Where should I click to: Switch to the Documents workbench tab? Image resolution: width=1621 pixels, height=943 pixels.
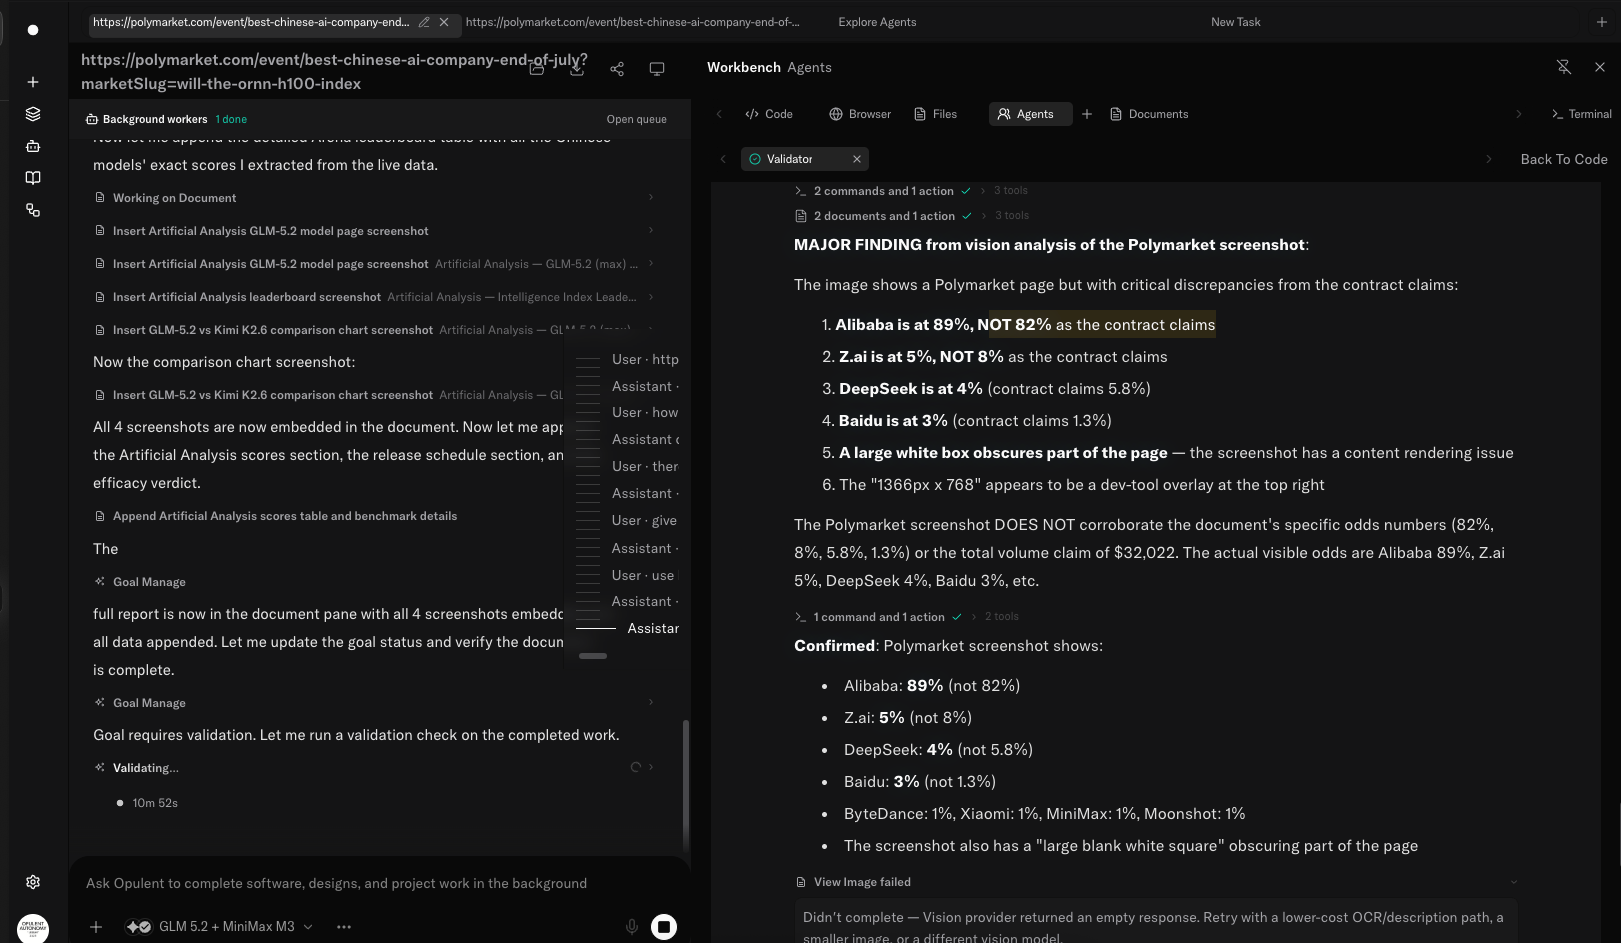point(1149,114)
